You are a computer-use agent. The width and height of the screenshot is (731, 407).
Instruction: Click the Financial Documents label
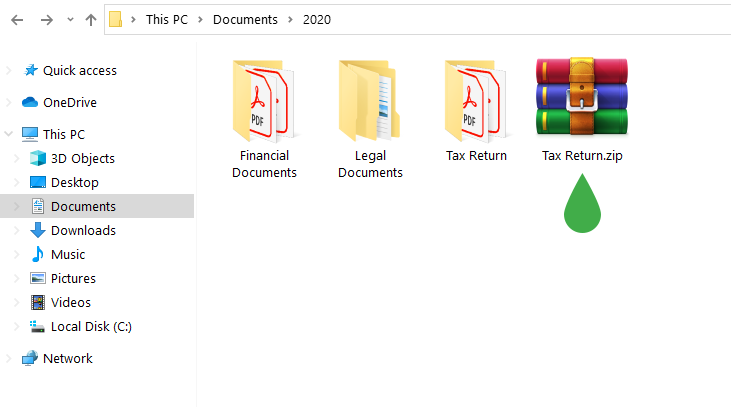264,164
